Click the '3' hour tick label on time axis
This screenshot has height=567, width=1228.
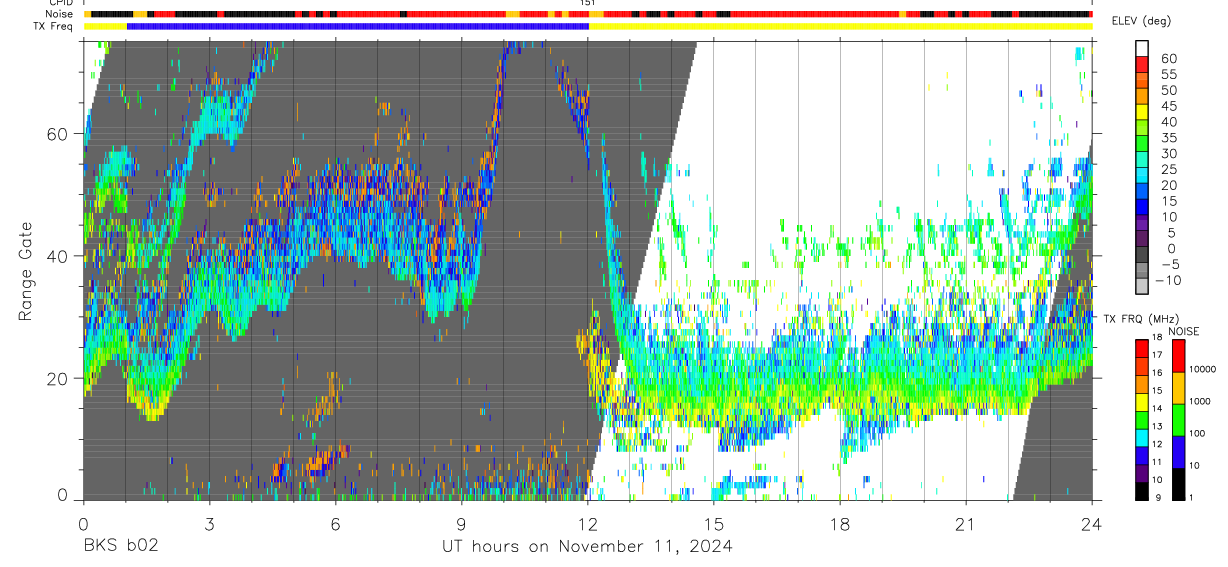209,524
